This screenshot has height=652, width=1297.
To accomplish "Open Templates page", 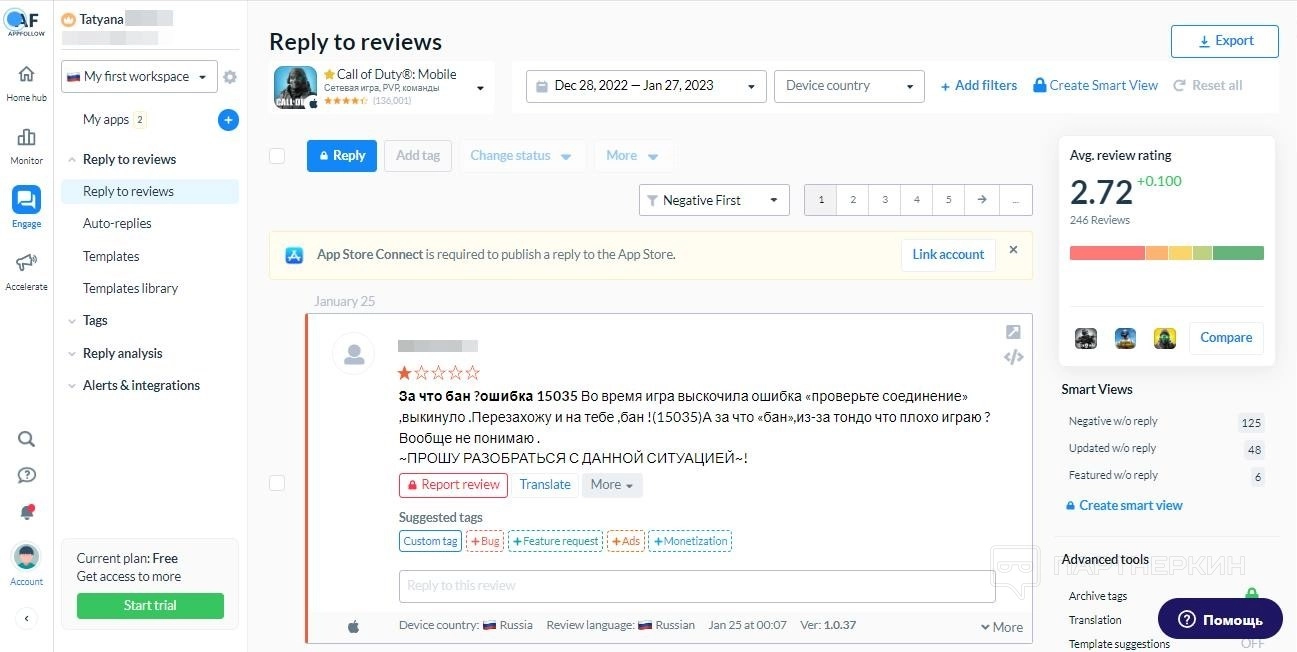I will (x=111, y=256).
